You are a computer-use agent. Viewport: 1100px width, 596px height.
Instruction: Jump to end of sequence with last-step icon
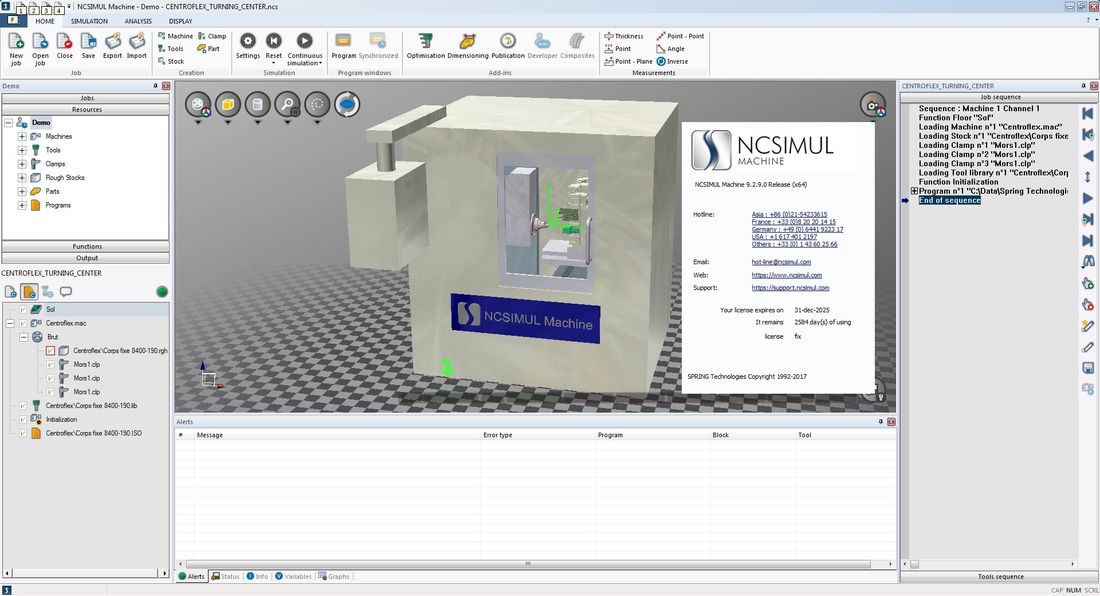pyautogui.click(x=1087, y=241)
